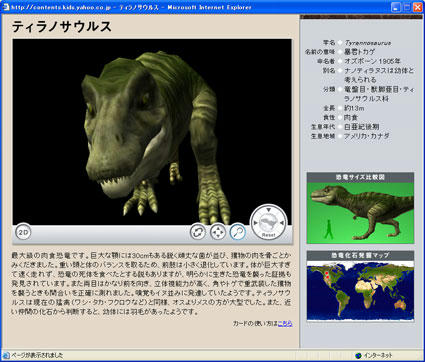Click the period value 白亜紀後期
The width and height of the screenshot is (425, 362).
pos(362,127)
